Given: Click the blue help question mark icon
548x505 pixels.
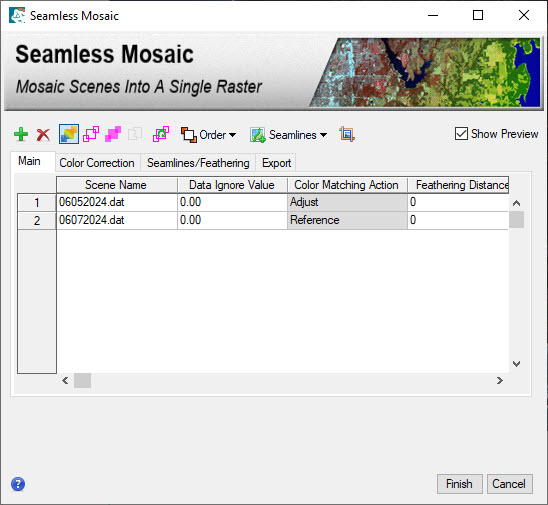Looking at the screenshot, I should [18, 484].
